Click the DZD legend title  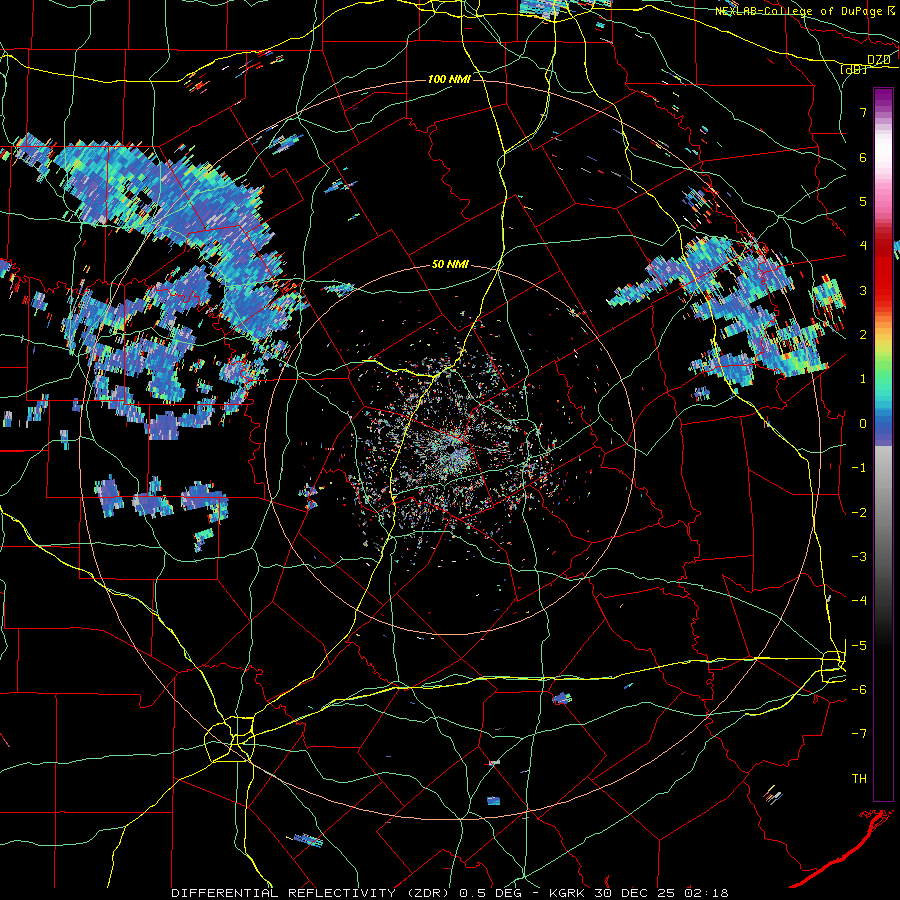click(879, 60)
